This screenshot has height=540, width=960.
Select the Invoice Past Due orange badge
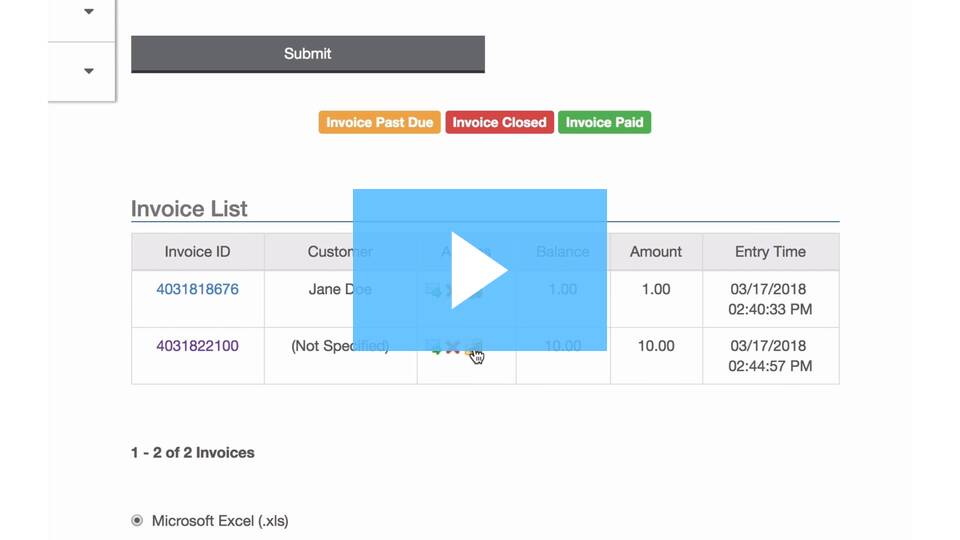[x=380, y=122]
